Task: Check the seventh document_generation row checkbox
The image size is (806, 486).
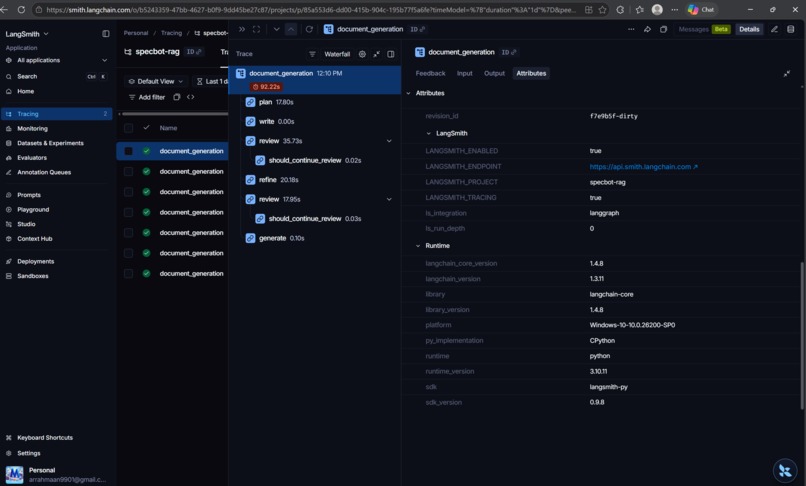Action: 129,274
